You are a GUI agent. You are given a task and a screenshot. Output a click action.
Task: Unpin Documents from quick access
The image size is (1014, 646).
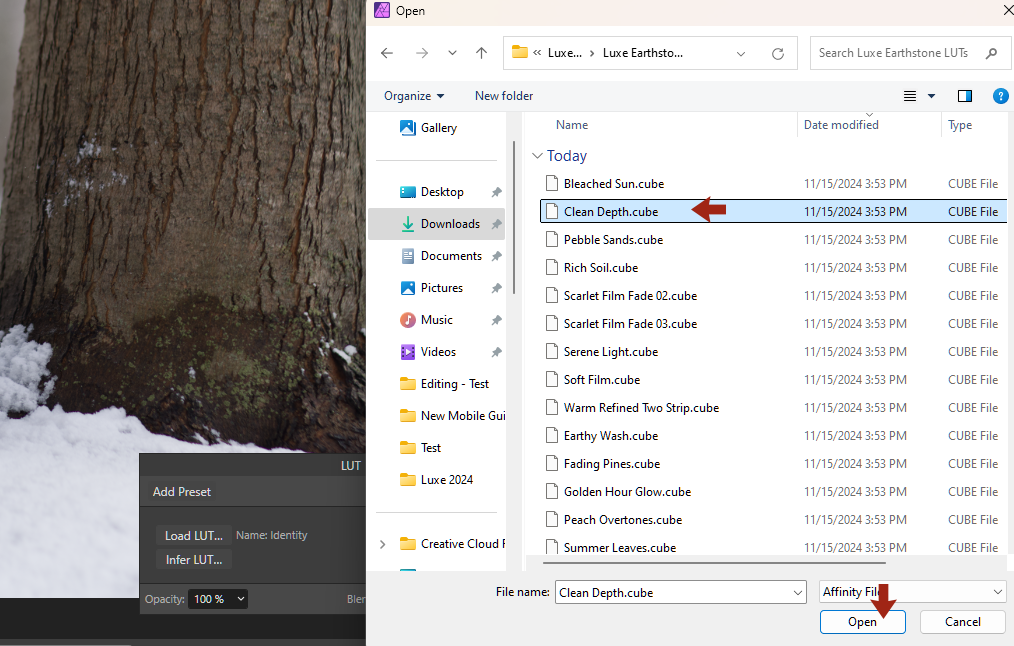(x=495, y=255)
